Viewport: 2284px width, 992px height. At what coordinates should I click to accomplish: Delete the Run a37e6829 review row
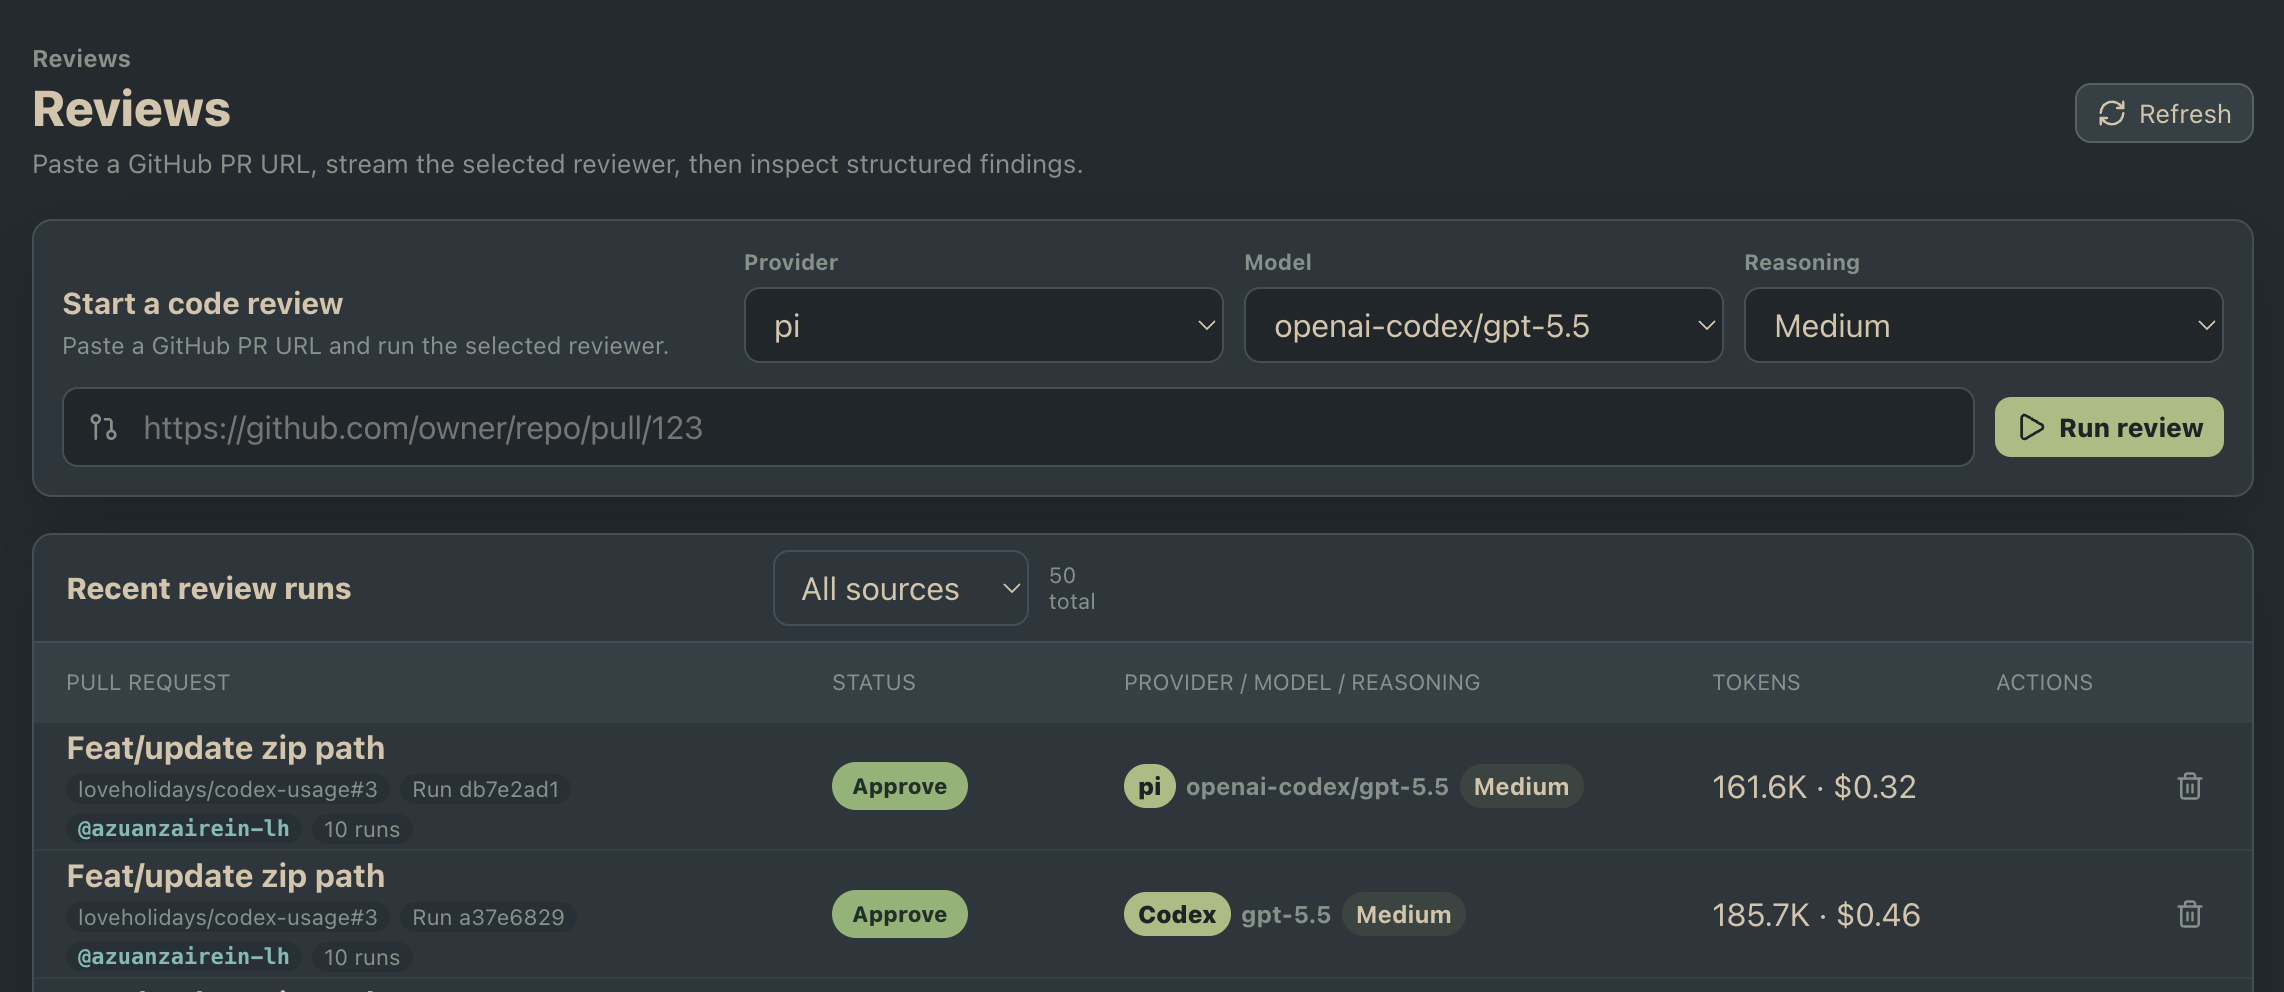point(2189,914)
